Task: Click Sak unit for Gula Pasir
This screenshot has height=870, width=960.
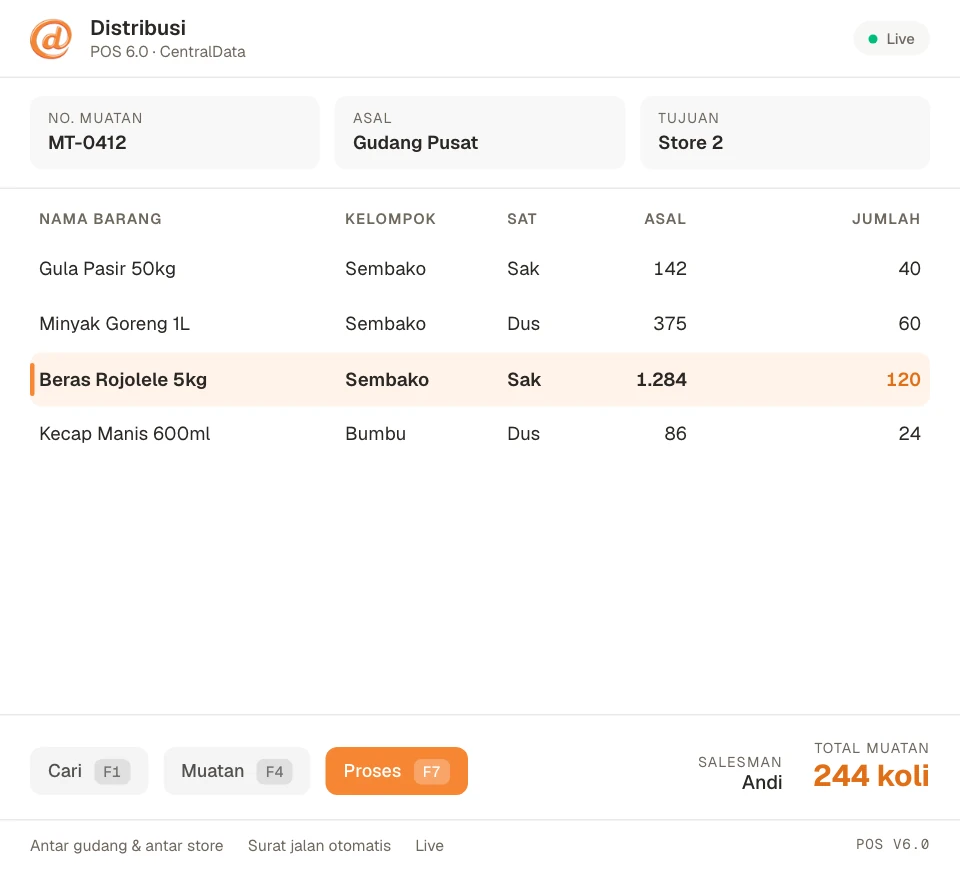Action: click(523, 269)
